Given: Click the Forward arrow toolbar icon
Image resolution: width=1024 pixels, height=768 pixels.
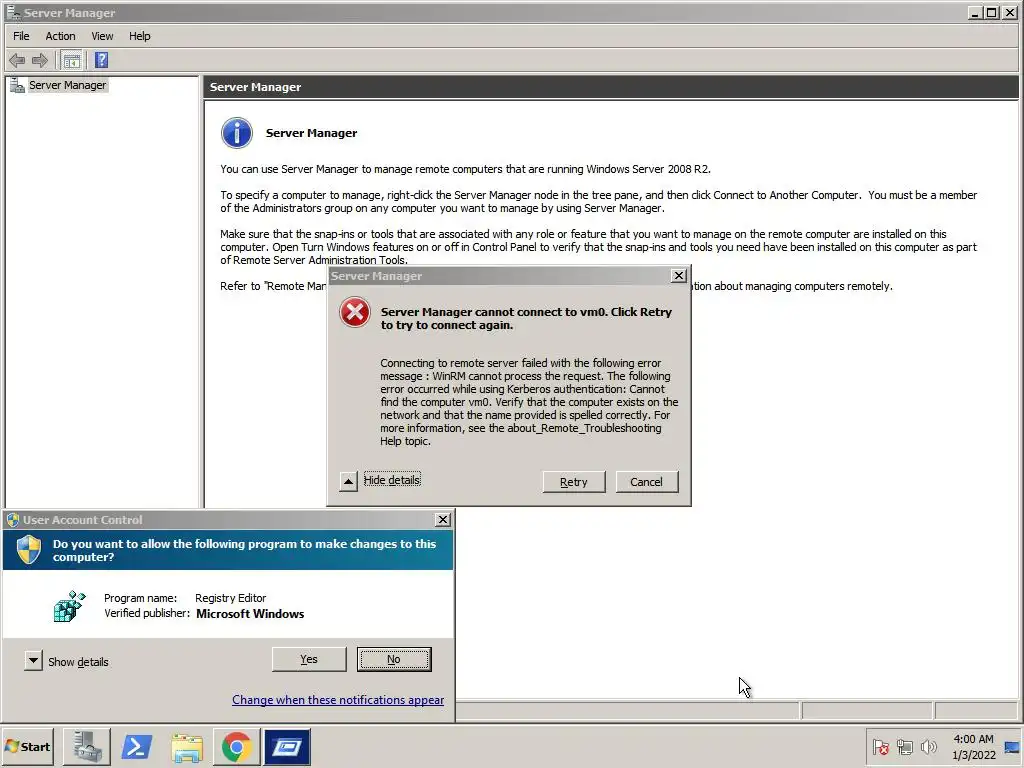Looking at the screenshot, I should point(40,61).
